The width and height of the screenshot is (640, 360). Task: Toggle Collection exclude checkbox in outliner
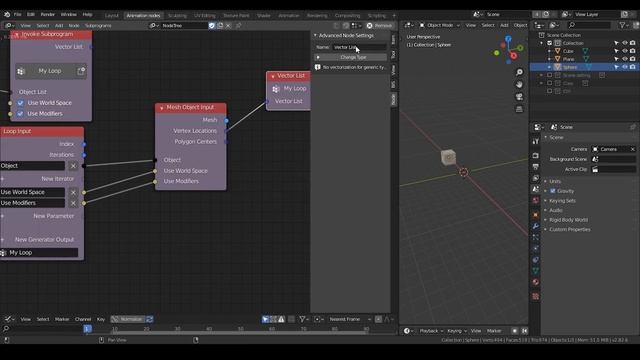pos(549,43)
